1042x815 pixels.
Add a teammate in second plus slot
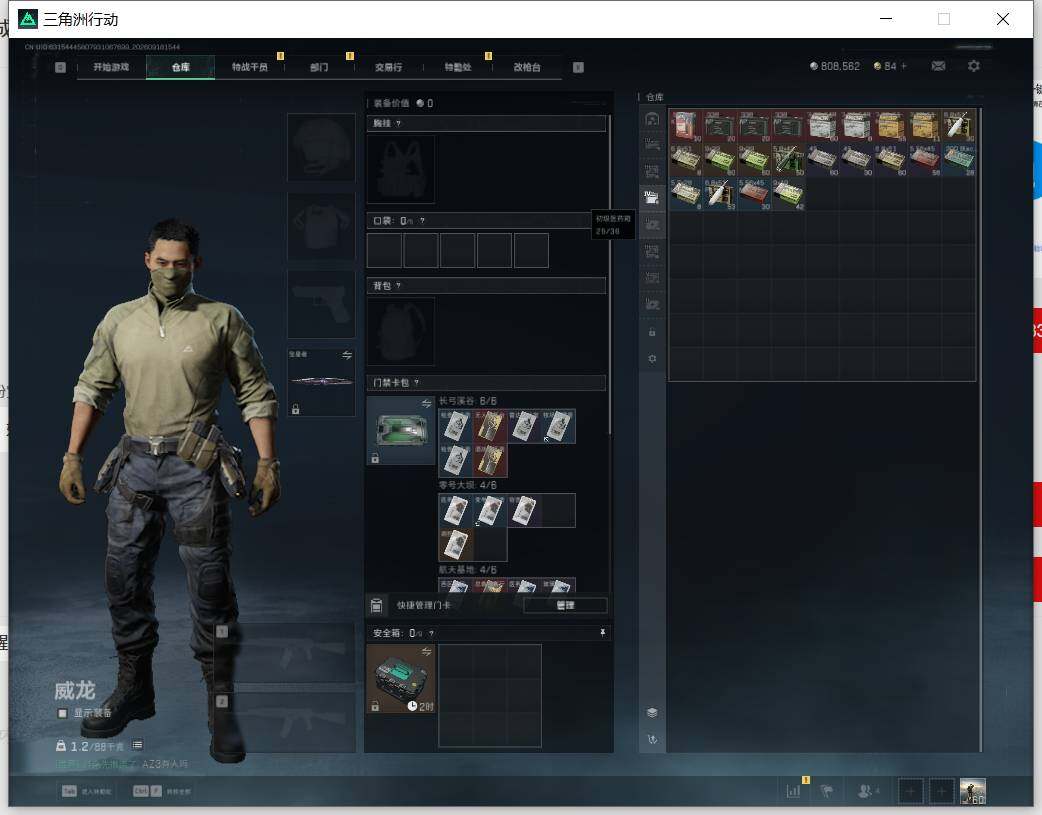coord(942,791)
